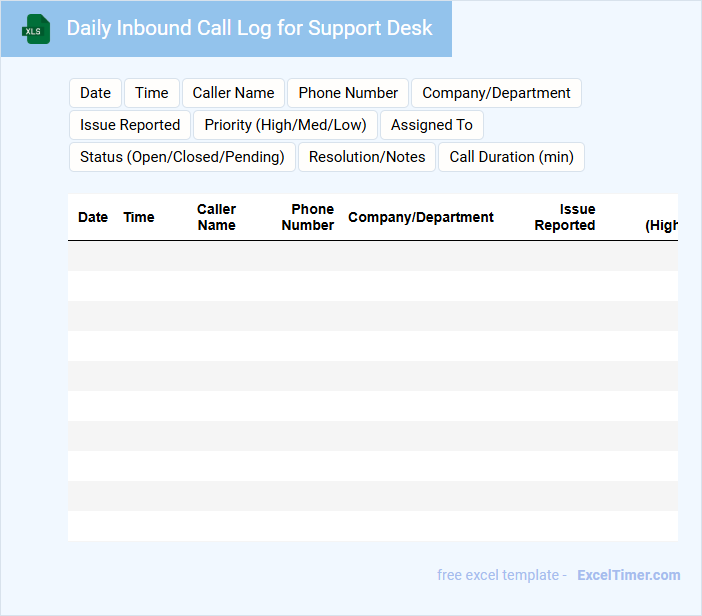This screenshot has height=616, width=702.
Task: Click the Company/Department tag
Action: (496, 93)
